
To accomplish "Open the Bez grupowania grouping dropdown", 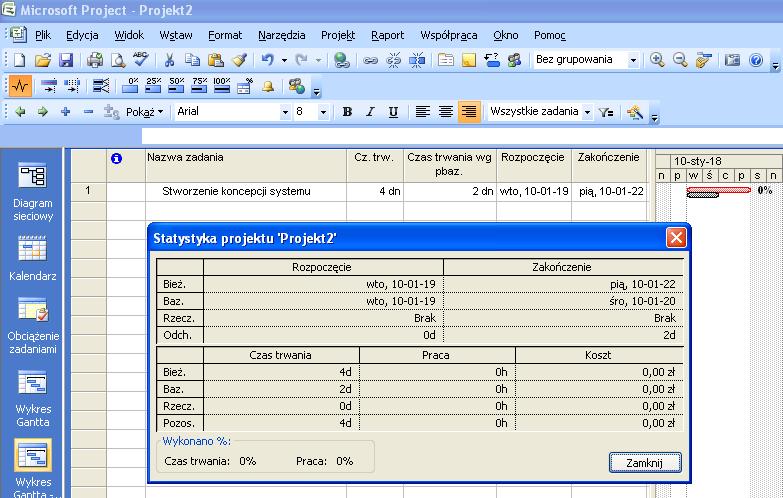I will (633, 60).
